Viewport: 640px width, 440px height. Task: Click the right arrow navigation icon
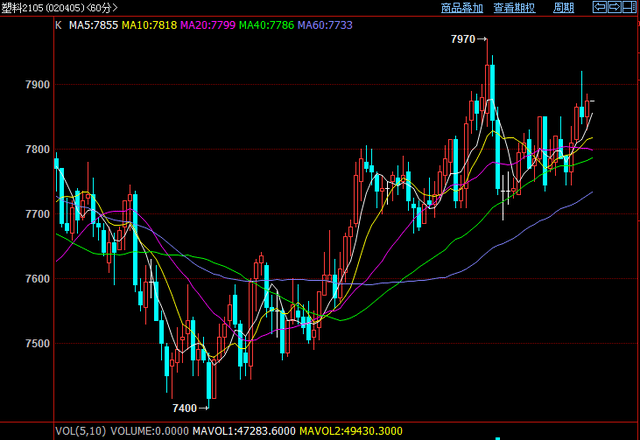click(614, 7)
